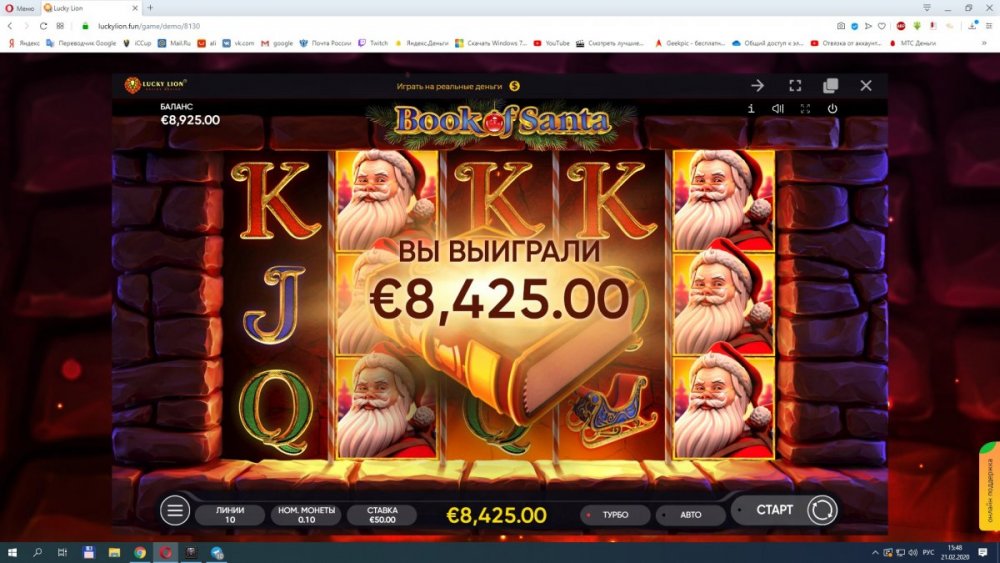Enter fullscreen via casino frame icon
The height and width of the screenshot is (563, 1000).
[x=795, y=85]
